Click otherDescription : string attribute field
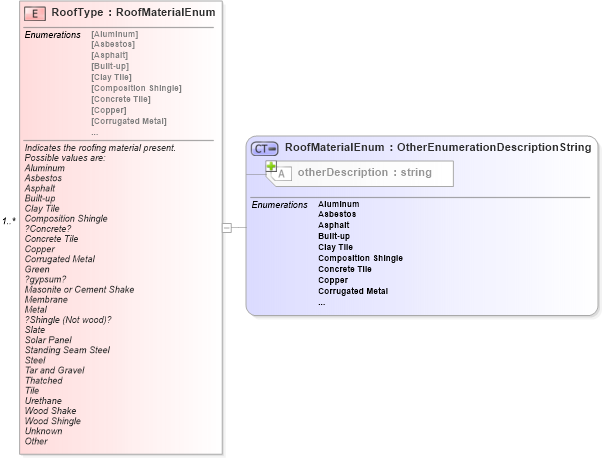 361,173
